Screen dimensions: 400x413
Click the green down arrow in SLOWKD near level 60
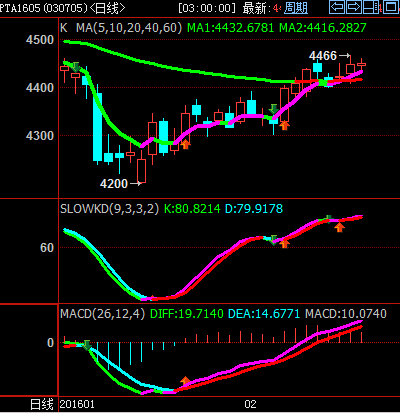[274, 240]
